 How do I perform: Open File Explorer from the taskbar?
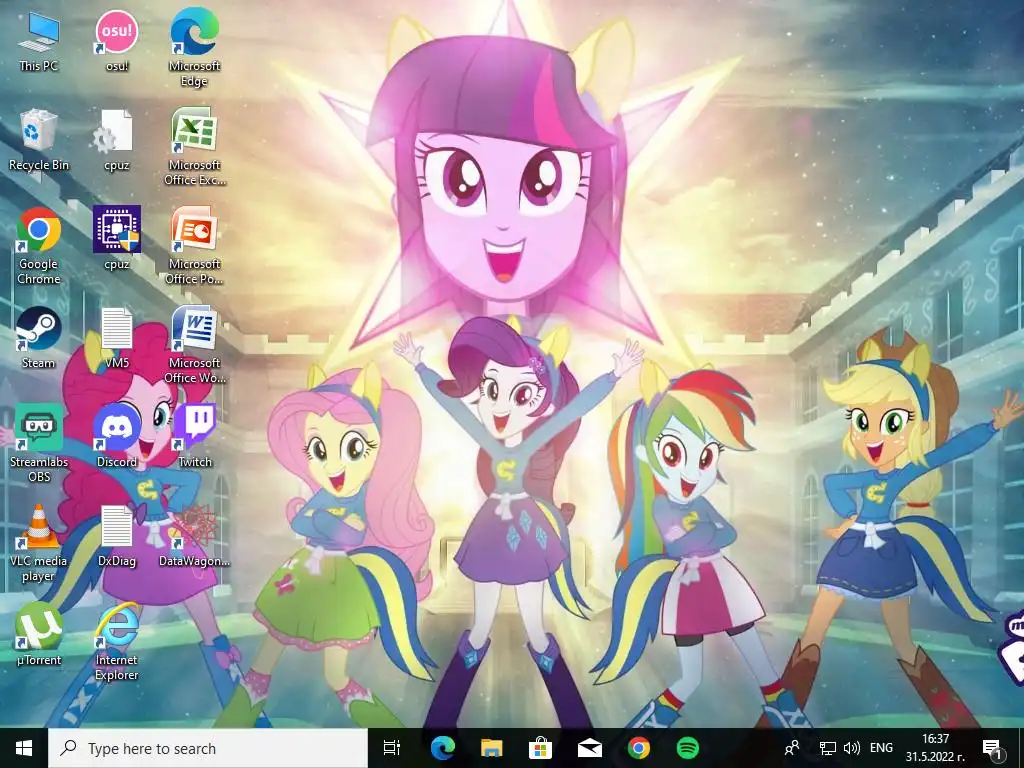click(492, 748)
